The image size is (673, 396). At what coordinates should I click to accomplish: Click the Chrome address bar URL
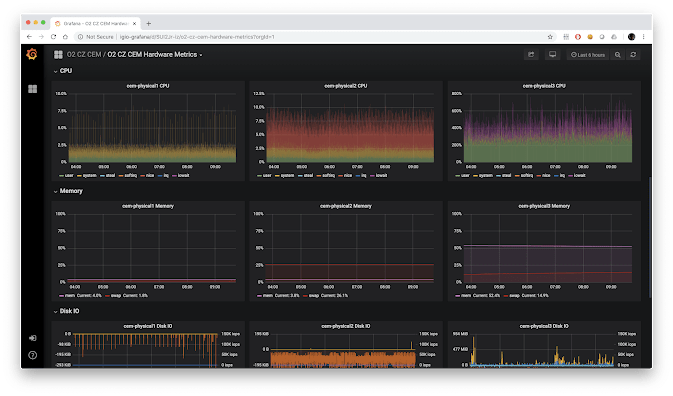click(x=197, y=37)
